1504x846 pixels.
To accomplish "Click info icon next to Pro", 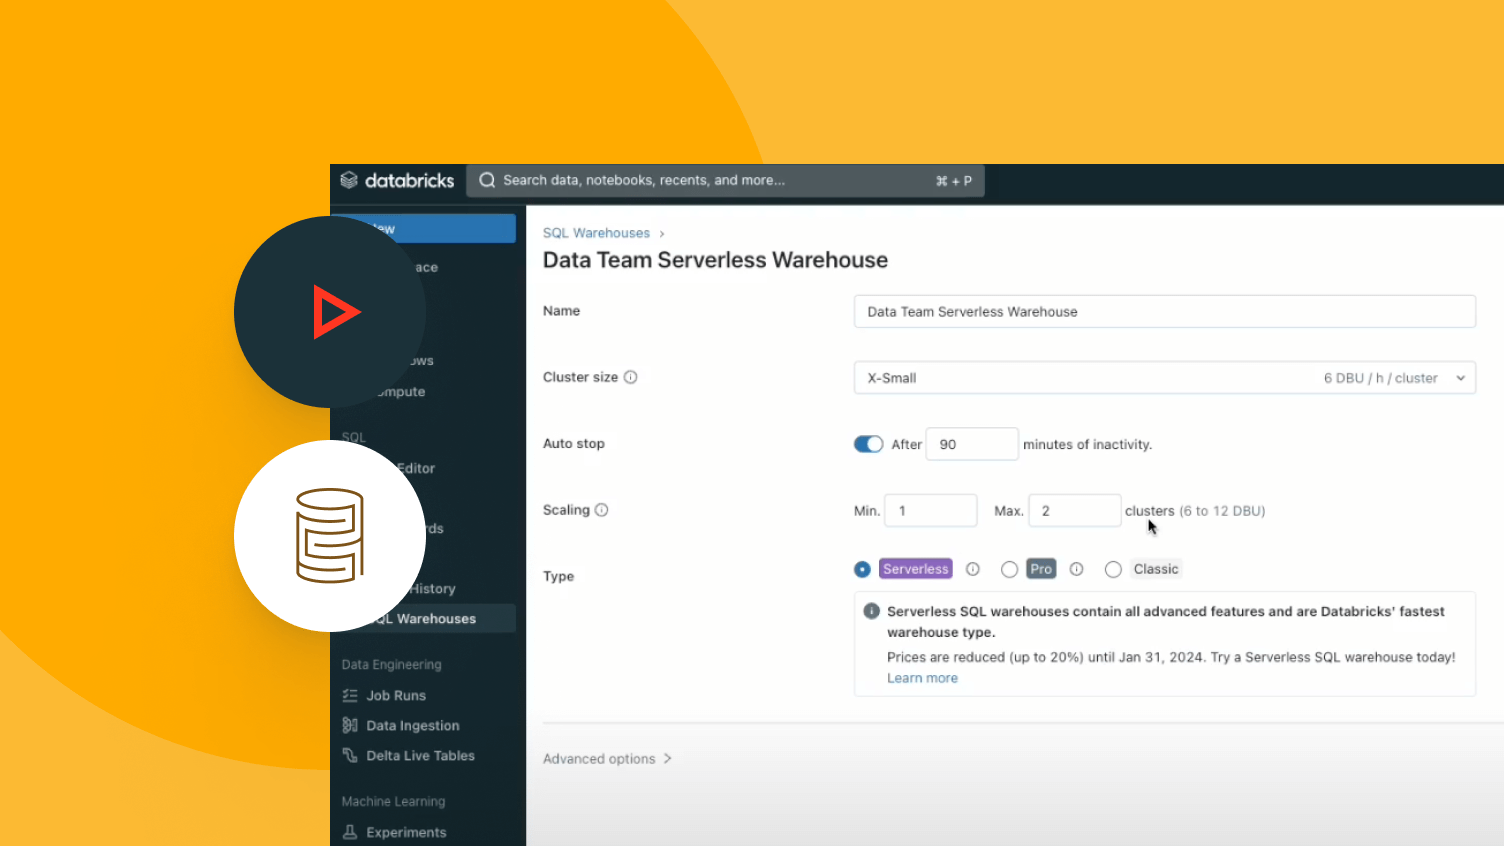I will [x=1076, y=569].
